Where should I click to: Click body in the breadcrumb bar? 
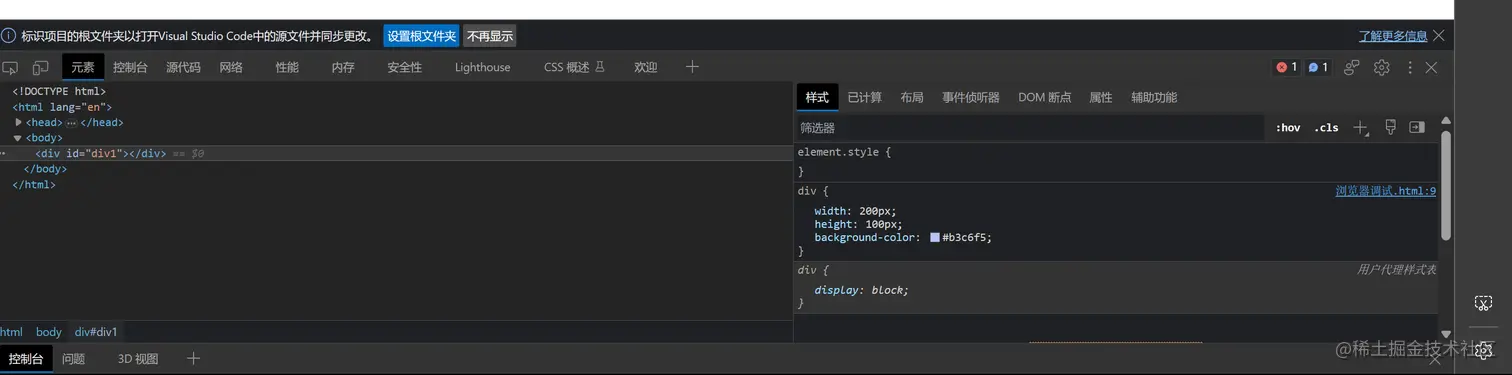[49, 332]
